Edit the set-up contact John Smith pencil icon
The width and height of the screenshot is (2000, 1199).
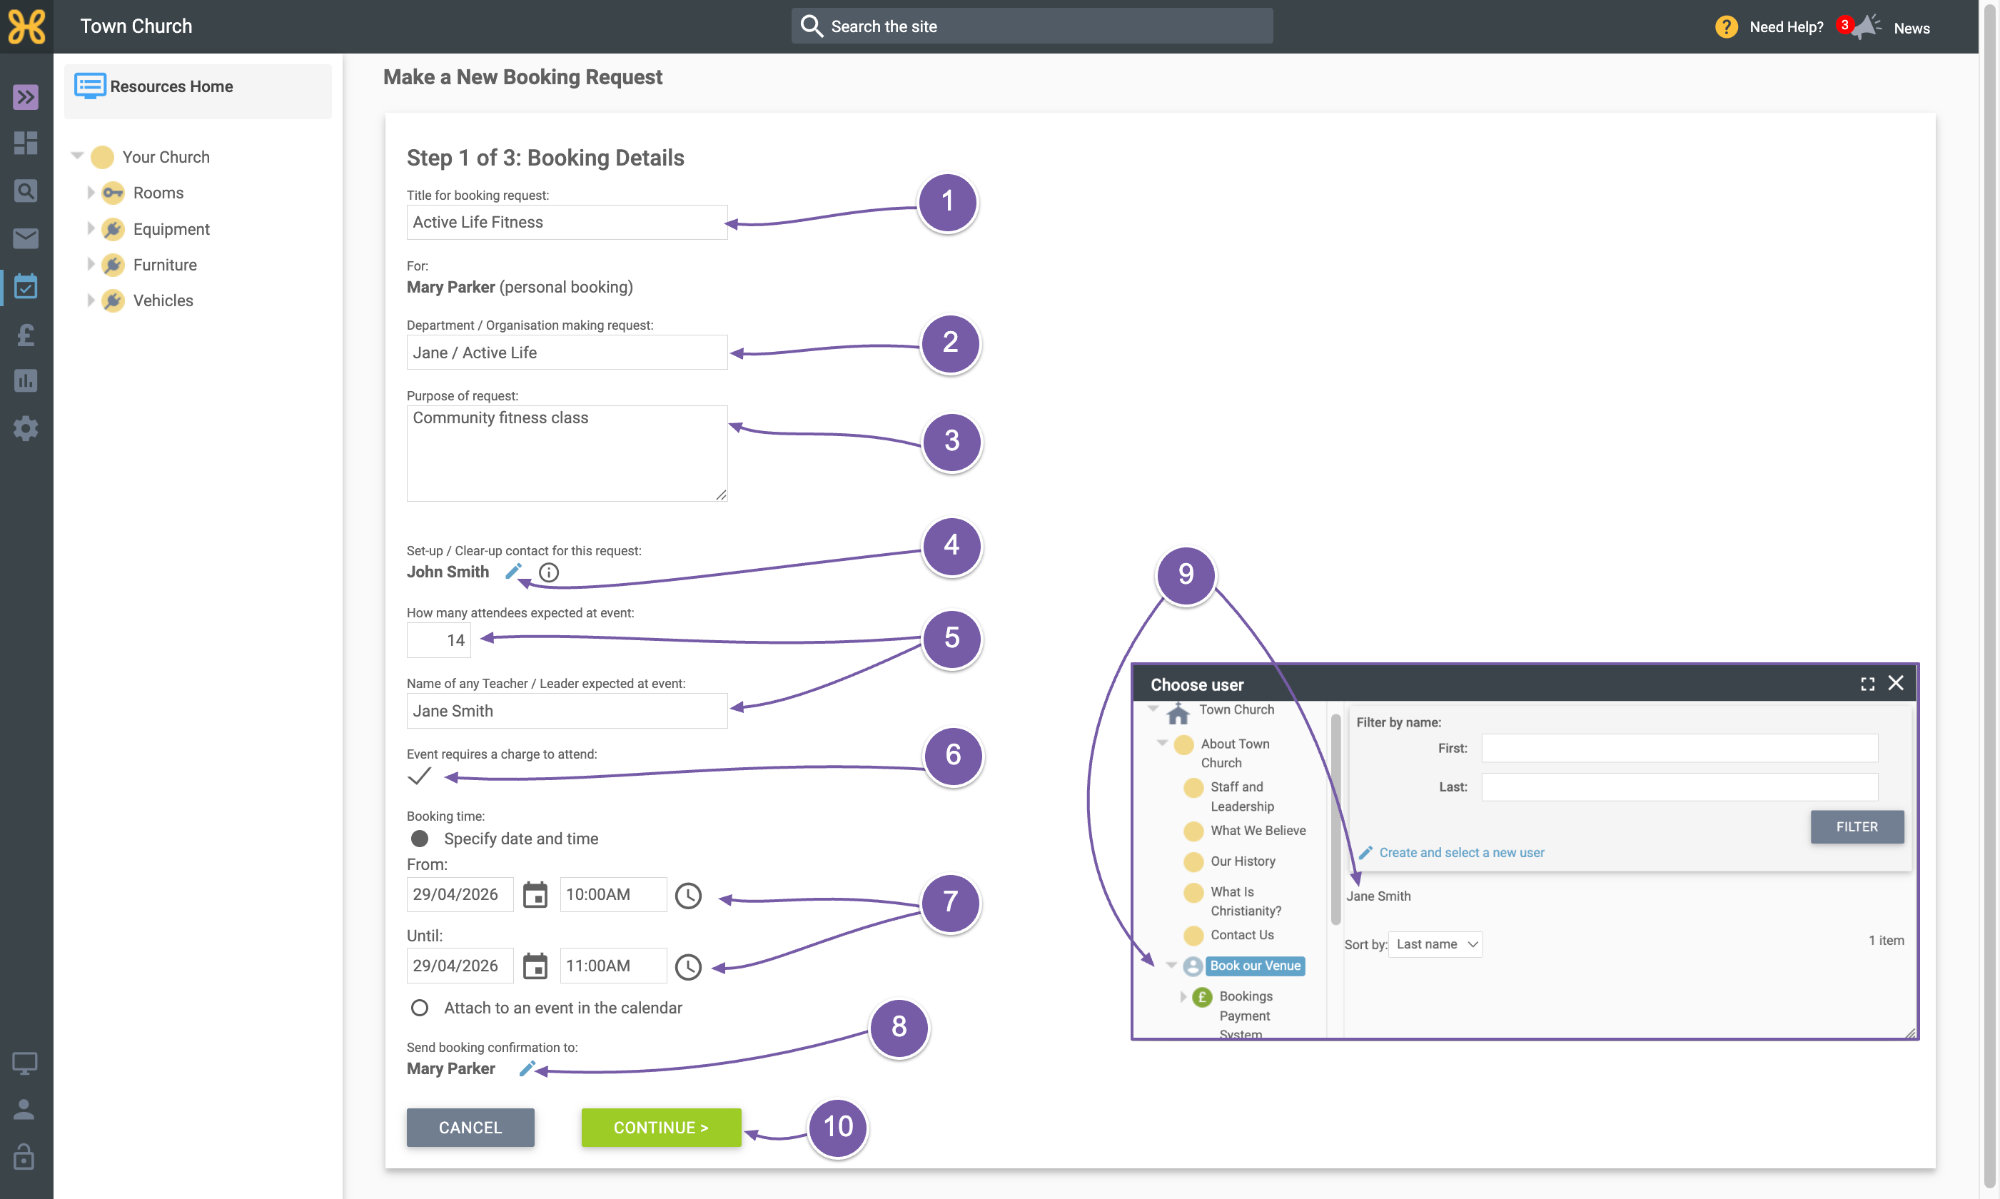pyautogui.click(x=513, y=572)
